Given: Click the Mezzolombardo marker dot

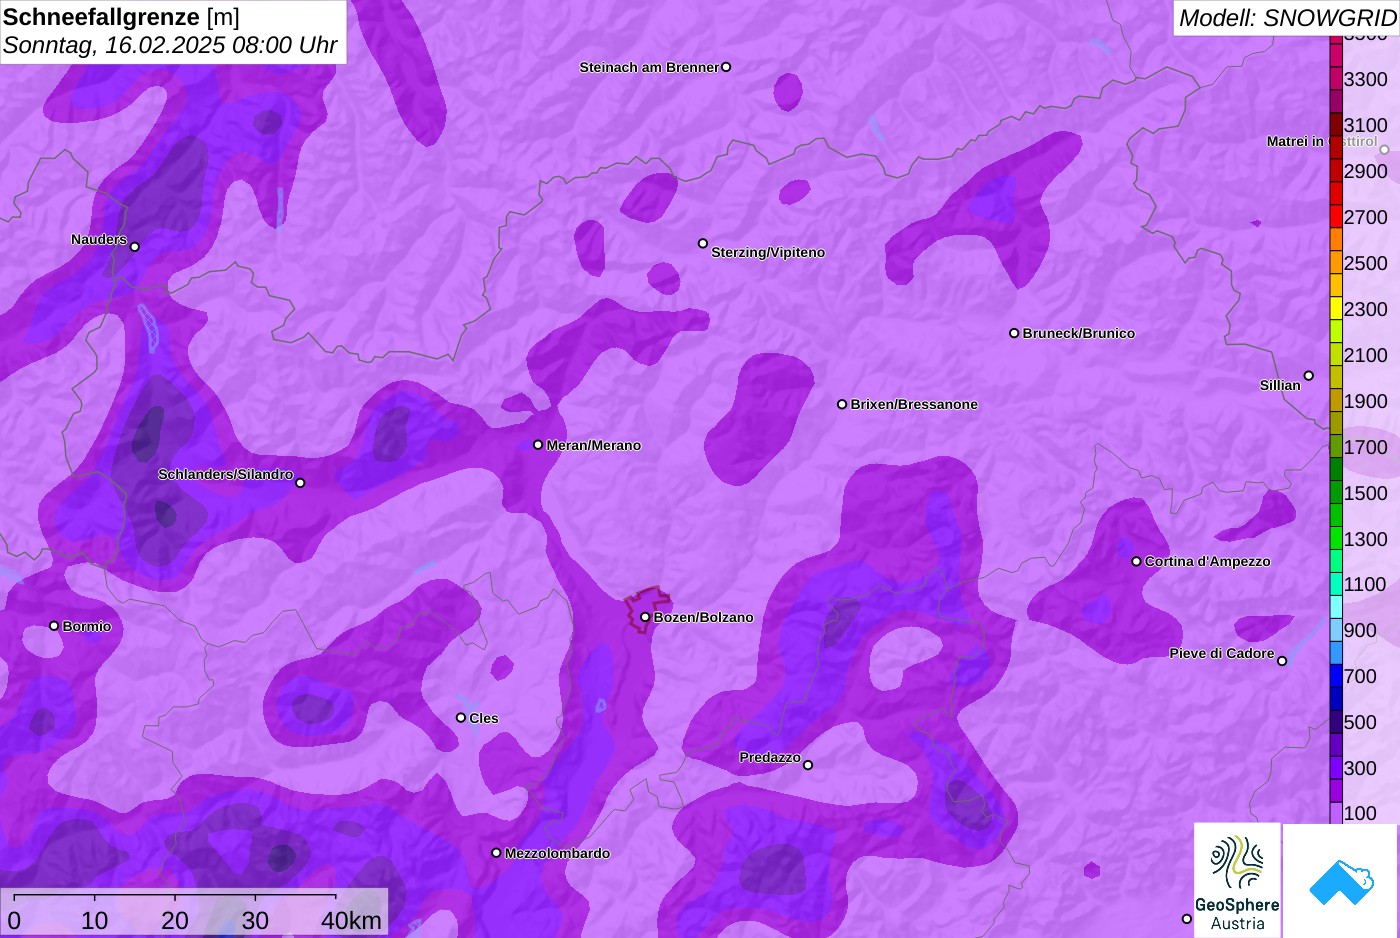Looking at the screenshot, I should tap(496, 853).
